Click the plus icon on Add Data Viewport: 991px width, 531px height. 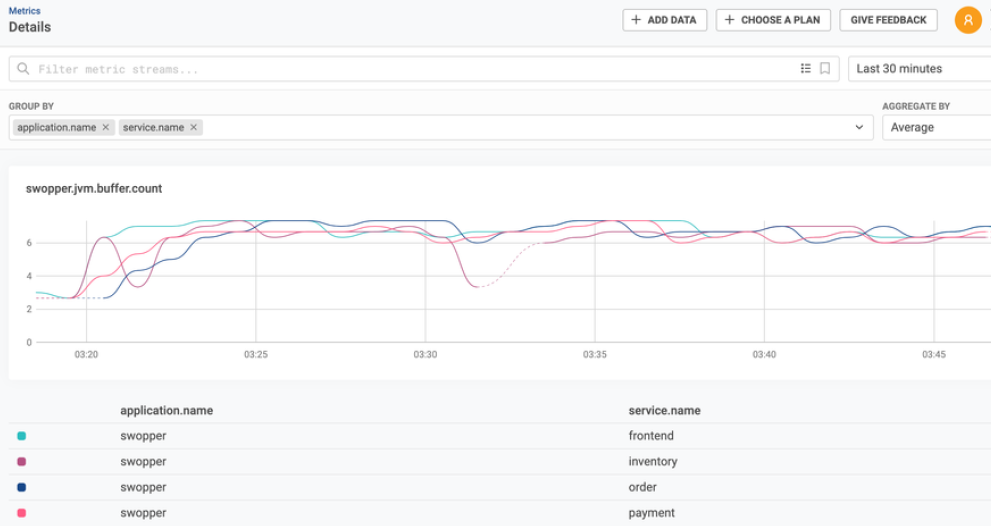[636, 20]
